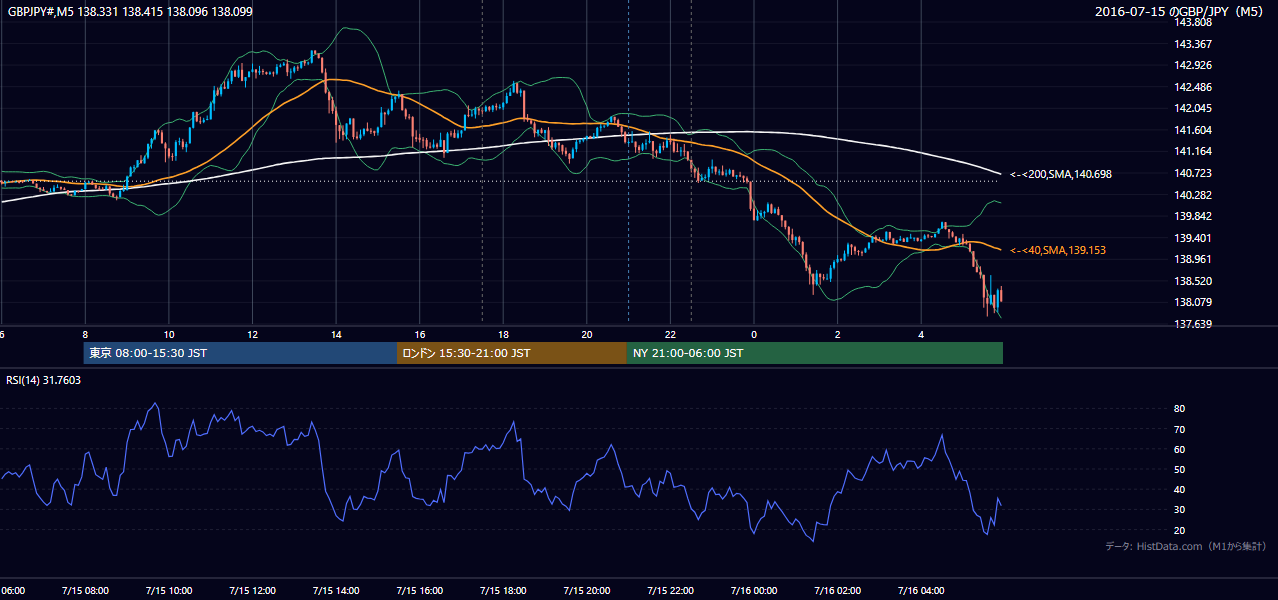Viewport: 1278px width, 600px height.
Task: Click the date label 7/16 04:00
Action: pos(922,590)
